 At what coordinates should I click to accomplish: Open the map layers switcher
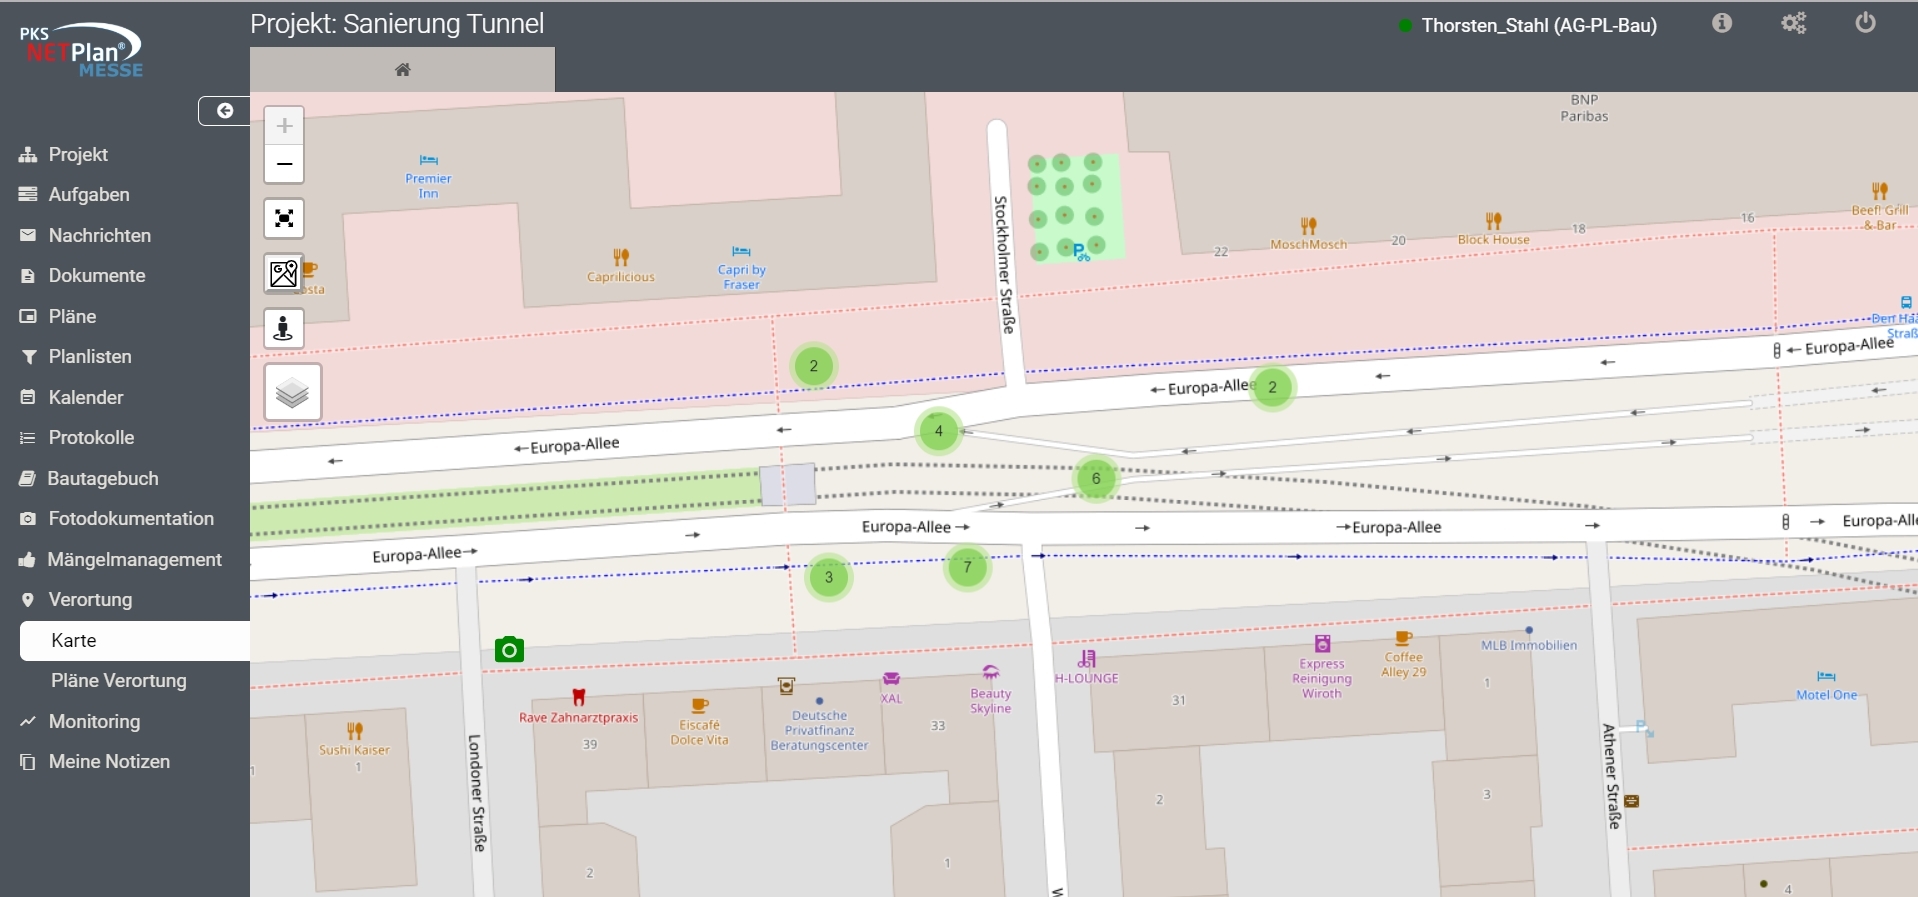tap(292, 392)
